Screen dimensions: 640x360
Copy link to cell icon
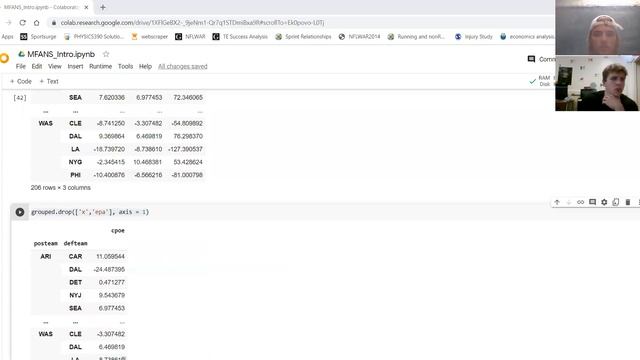[580, 202]
